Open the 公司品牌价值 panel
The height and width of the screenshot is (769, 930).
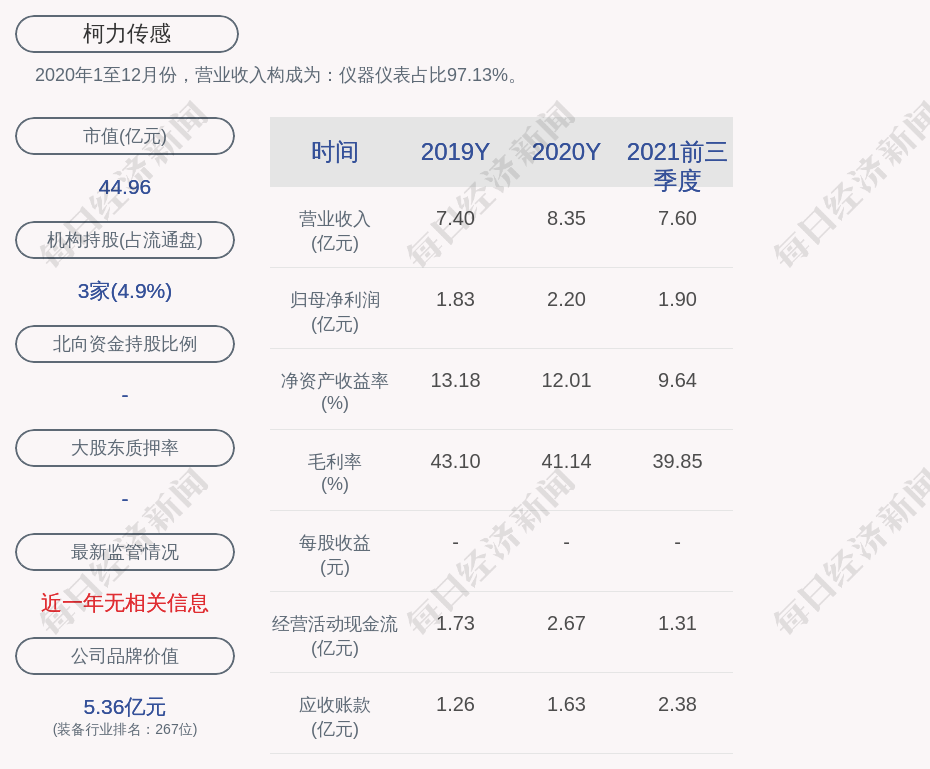tap(124, 656)
